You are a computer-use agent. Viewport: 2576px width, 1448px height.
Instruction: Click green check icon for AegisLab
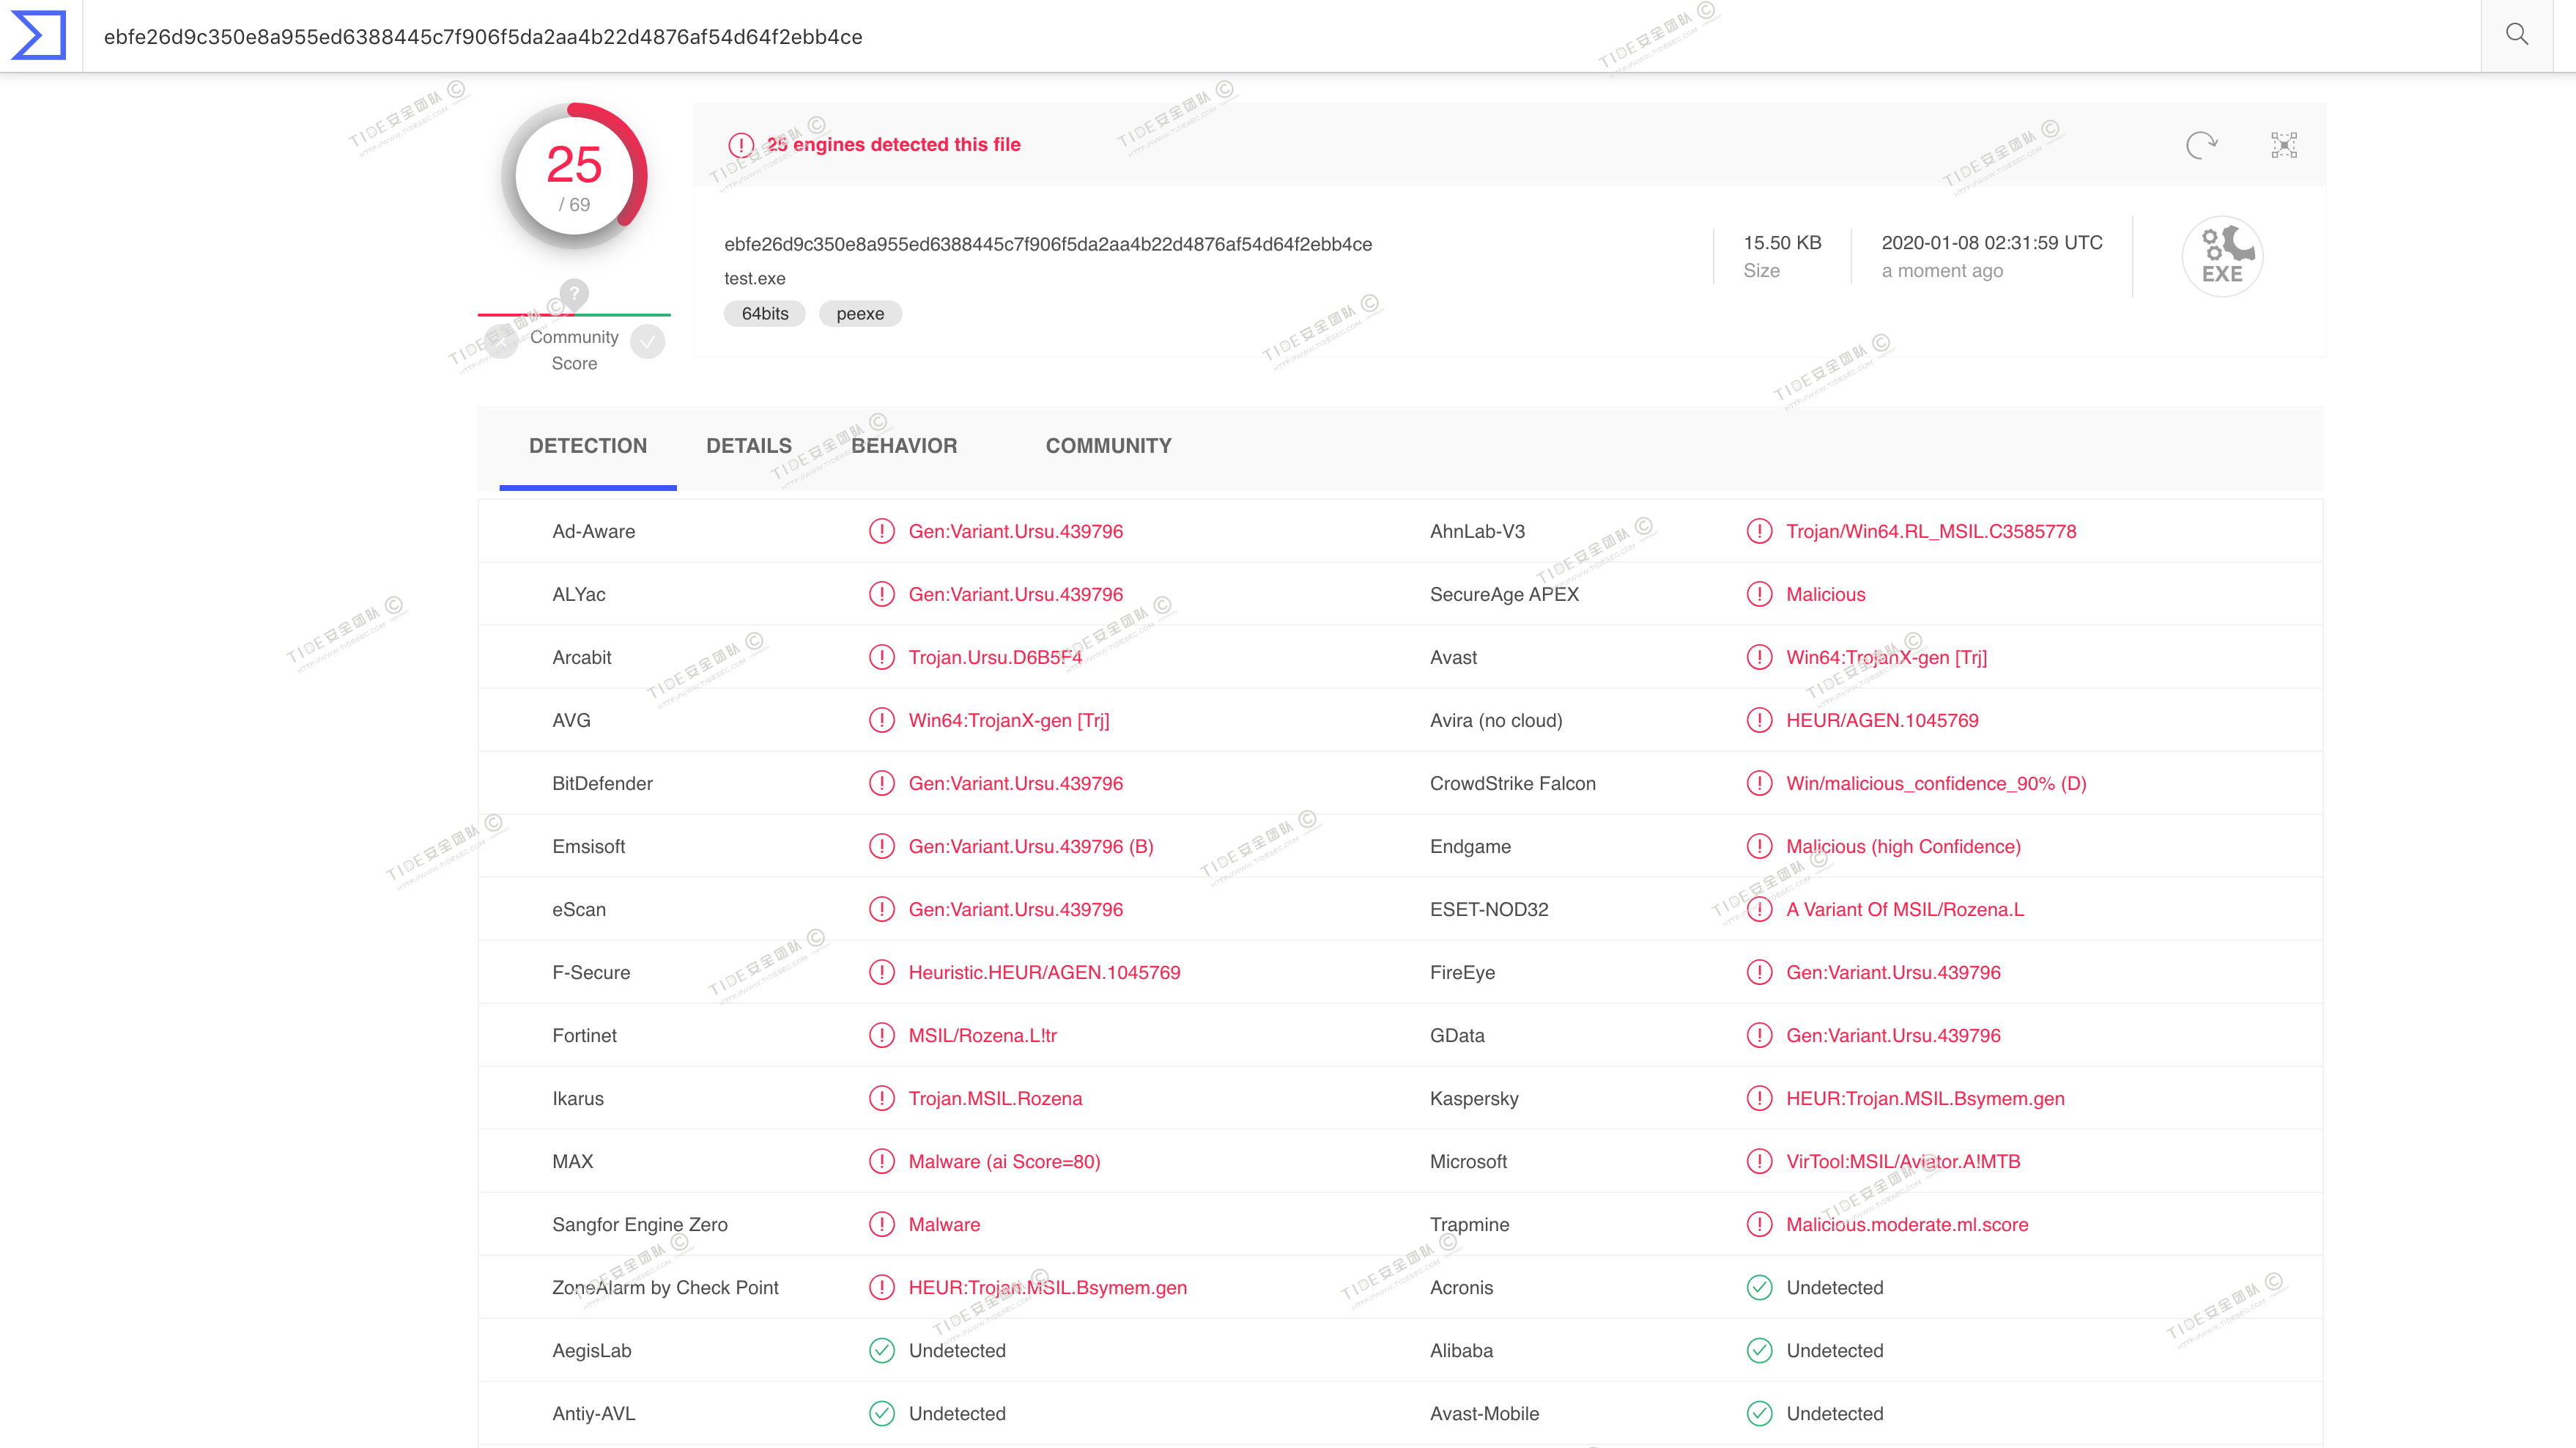tap(881, 1350)
